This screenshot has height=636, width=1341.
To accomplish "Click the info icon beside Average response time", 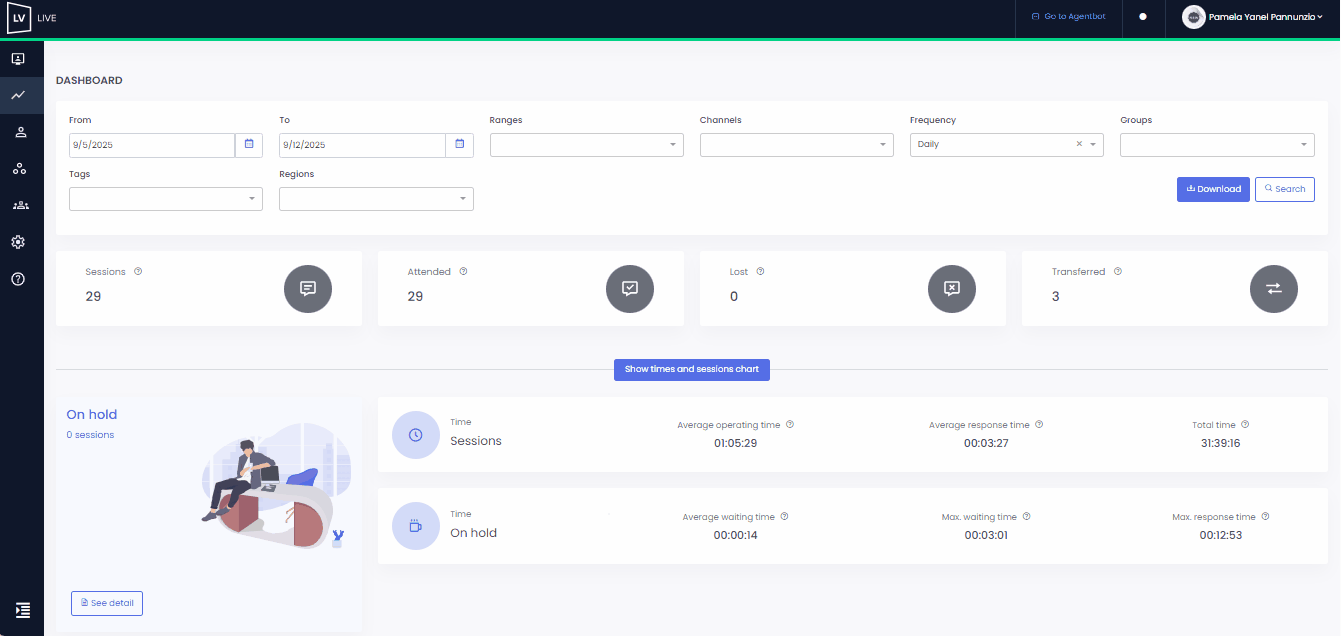I will coord(1039,424).
